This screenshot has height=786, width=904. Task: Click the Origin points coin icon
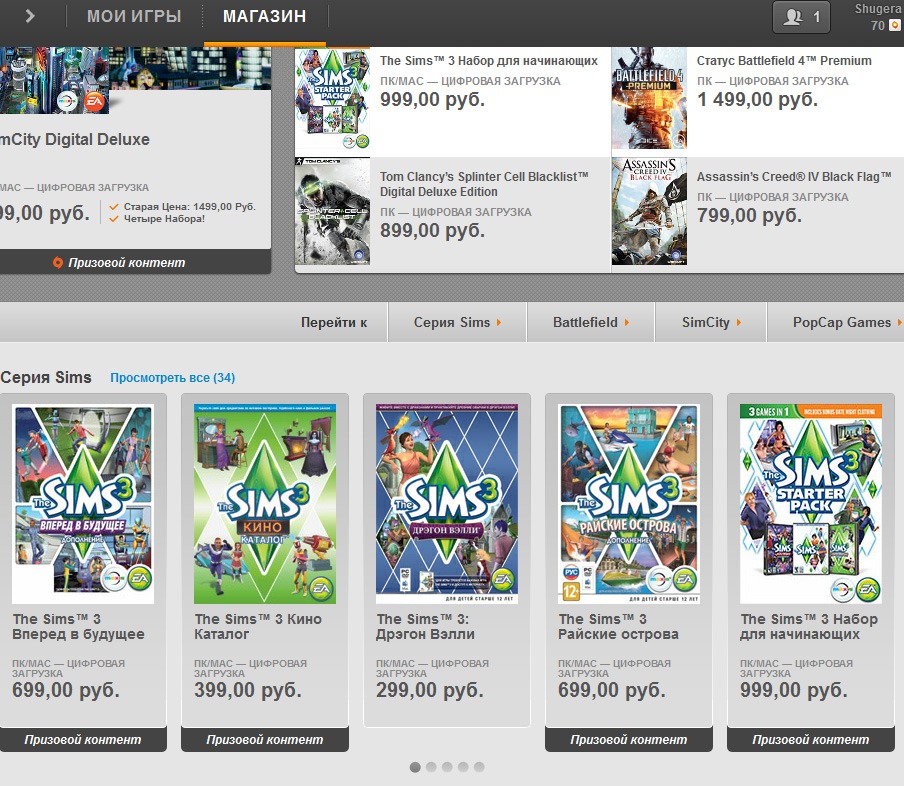click(895, 25)
